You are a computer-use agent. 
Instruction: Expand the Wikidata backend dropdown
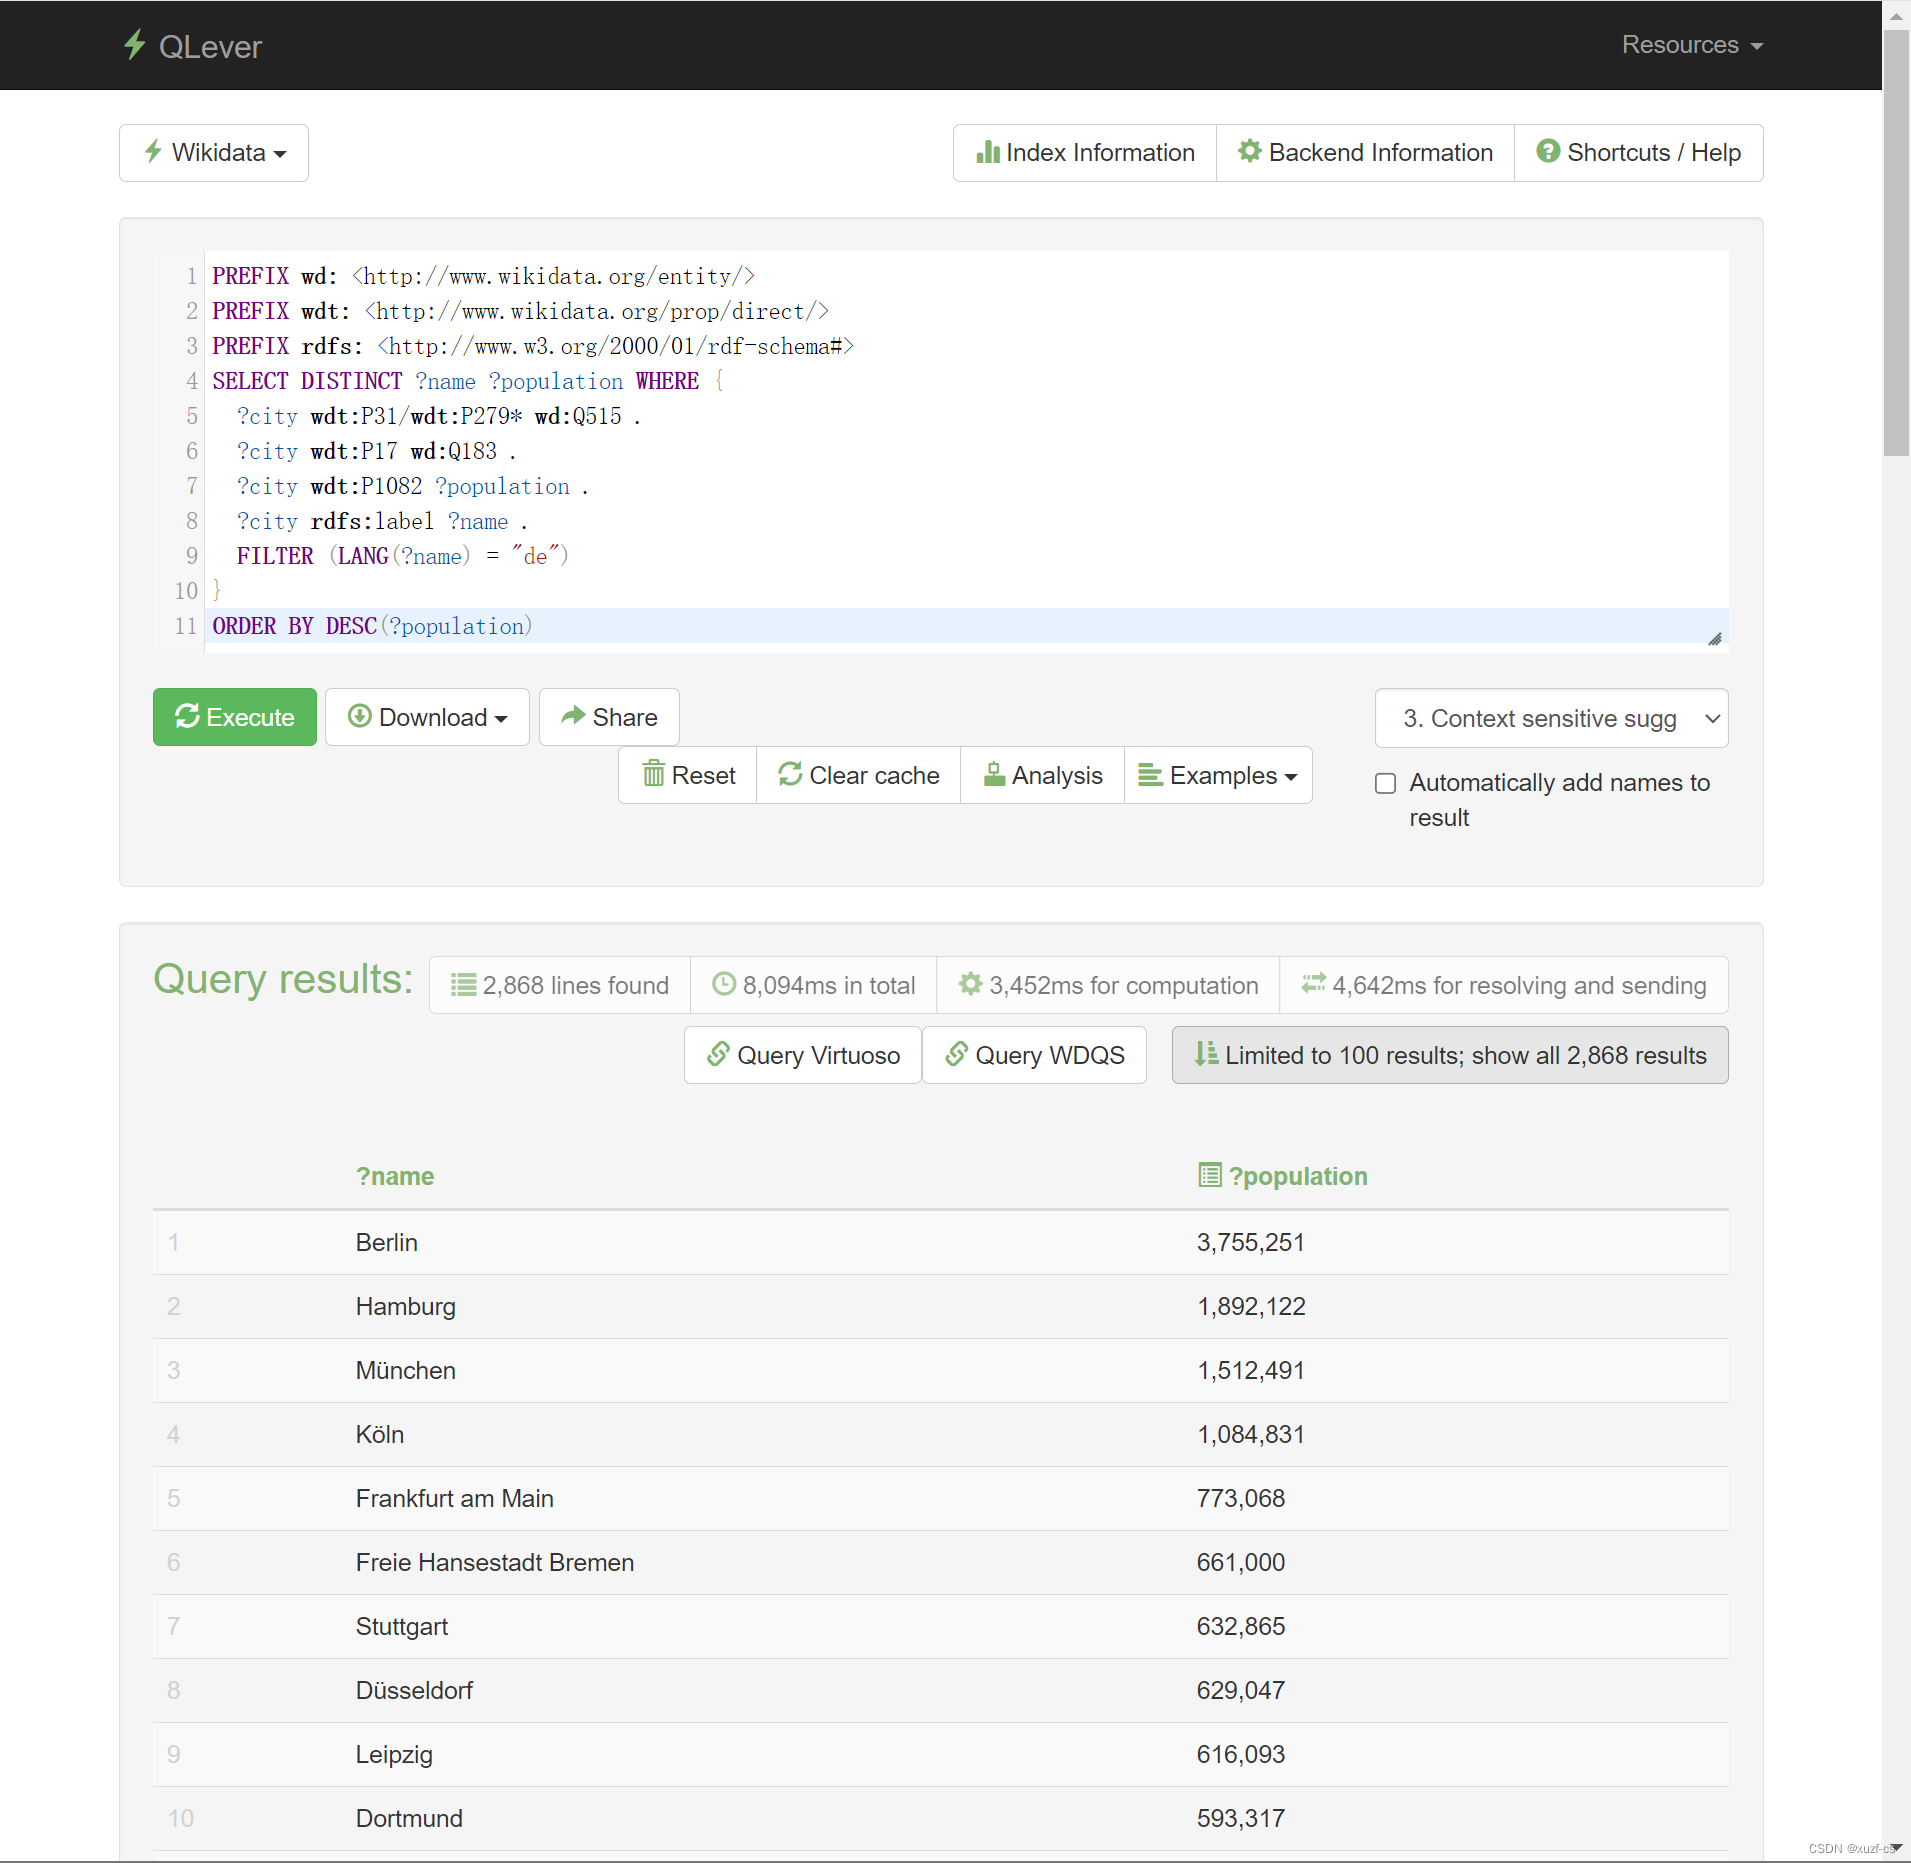[214, 153]
